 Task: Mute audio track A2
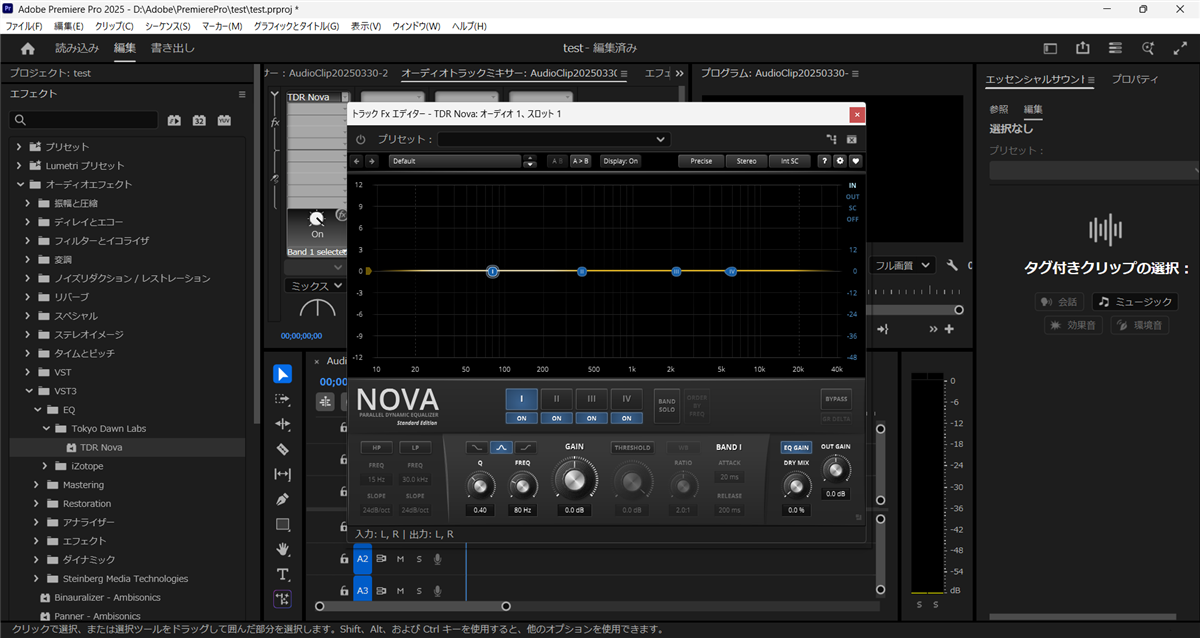pos(400,559)
